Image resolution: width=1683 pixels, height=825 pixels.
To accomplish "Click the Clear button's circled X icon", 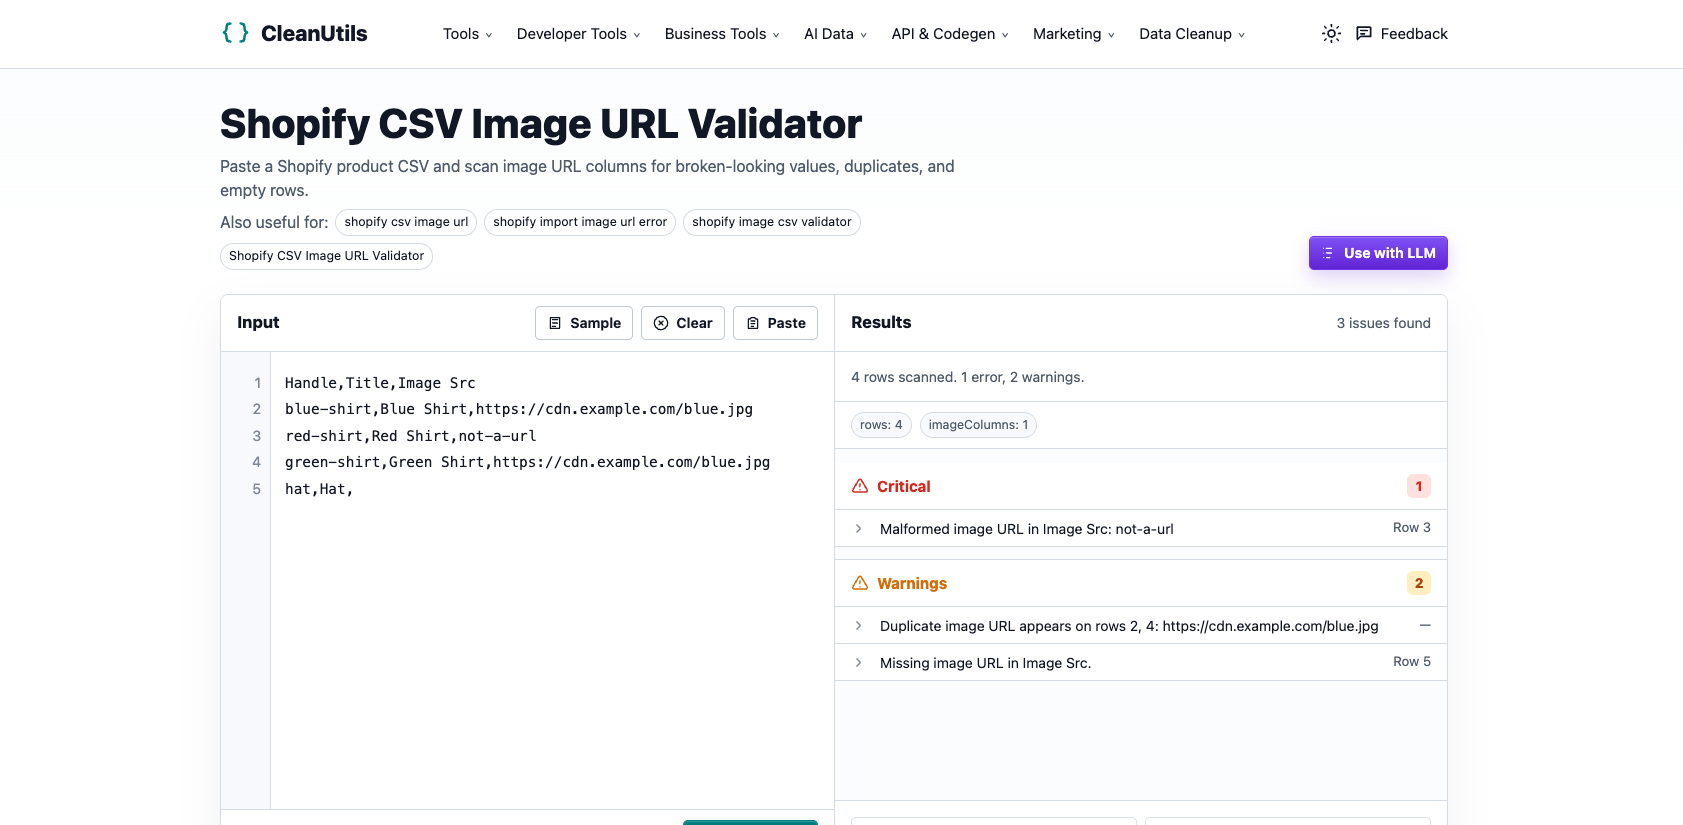I will pos(661,323).
